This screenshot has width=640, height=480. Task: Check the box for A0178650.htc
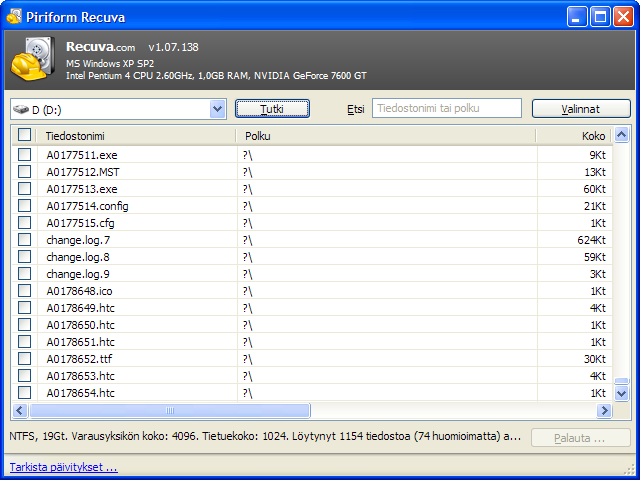pos(24,324)
